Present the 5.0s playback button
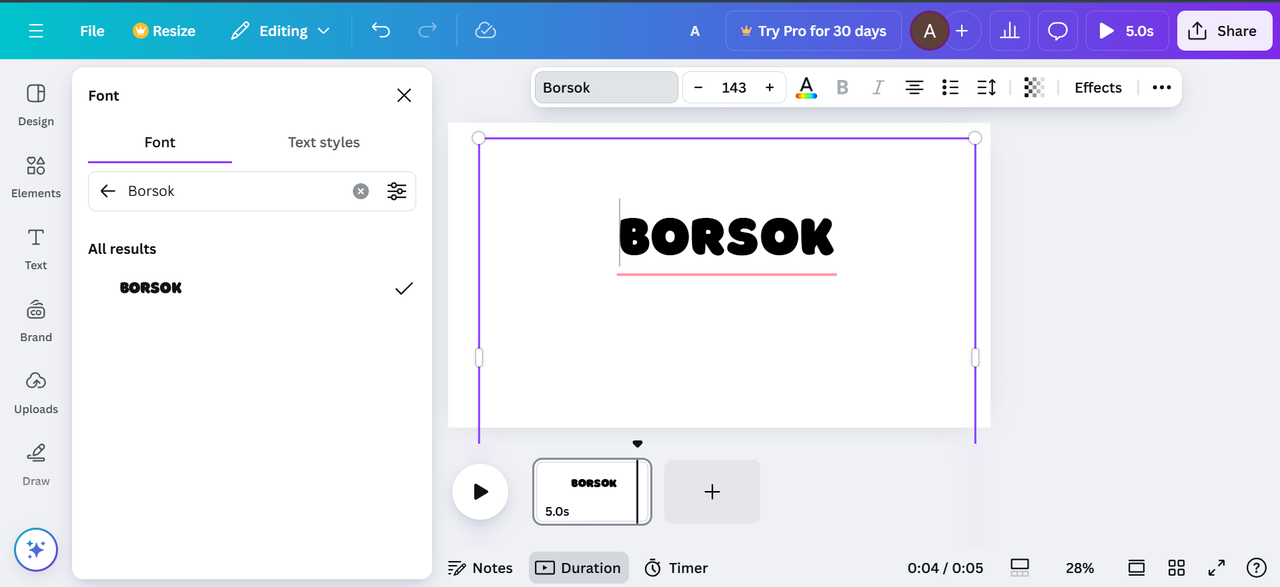Screen dimensions: 1280x587 coord(1127,31)
